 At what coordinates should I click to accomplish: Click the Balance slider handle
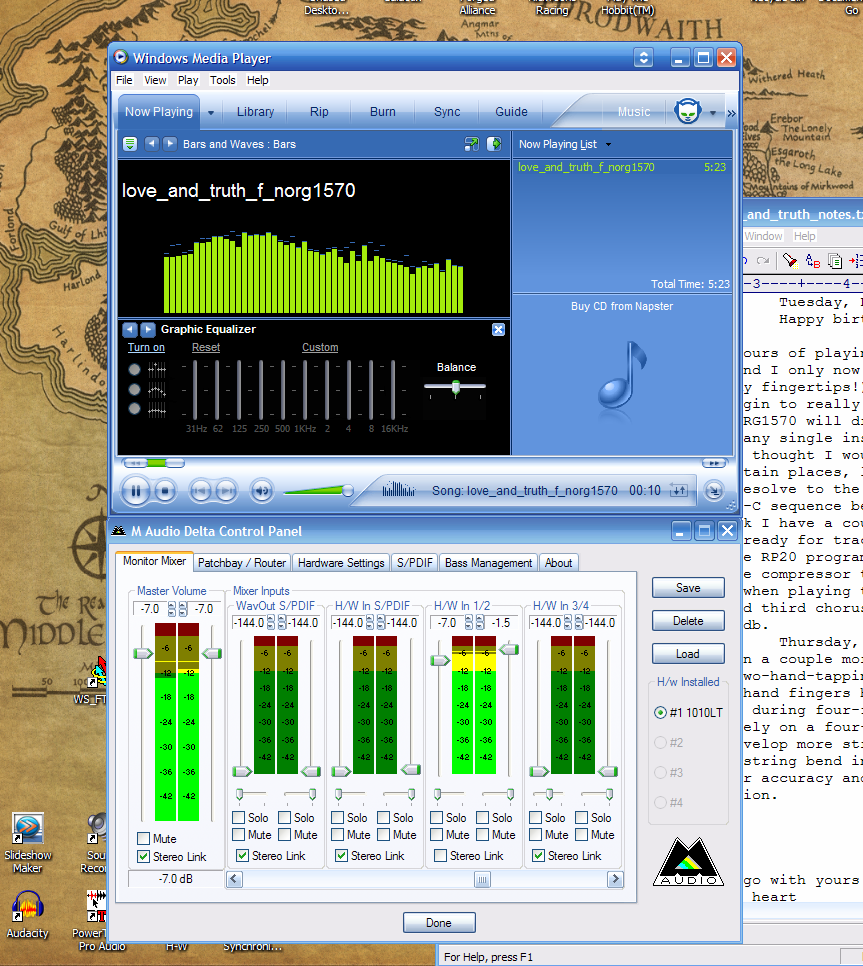point(456,387)
